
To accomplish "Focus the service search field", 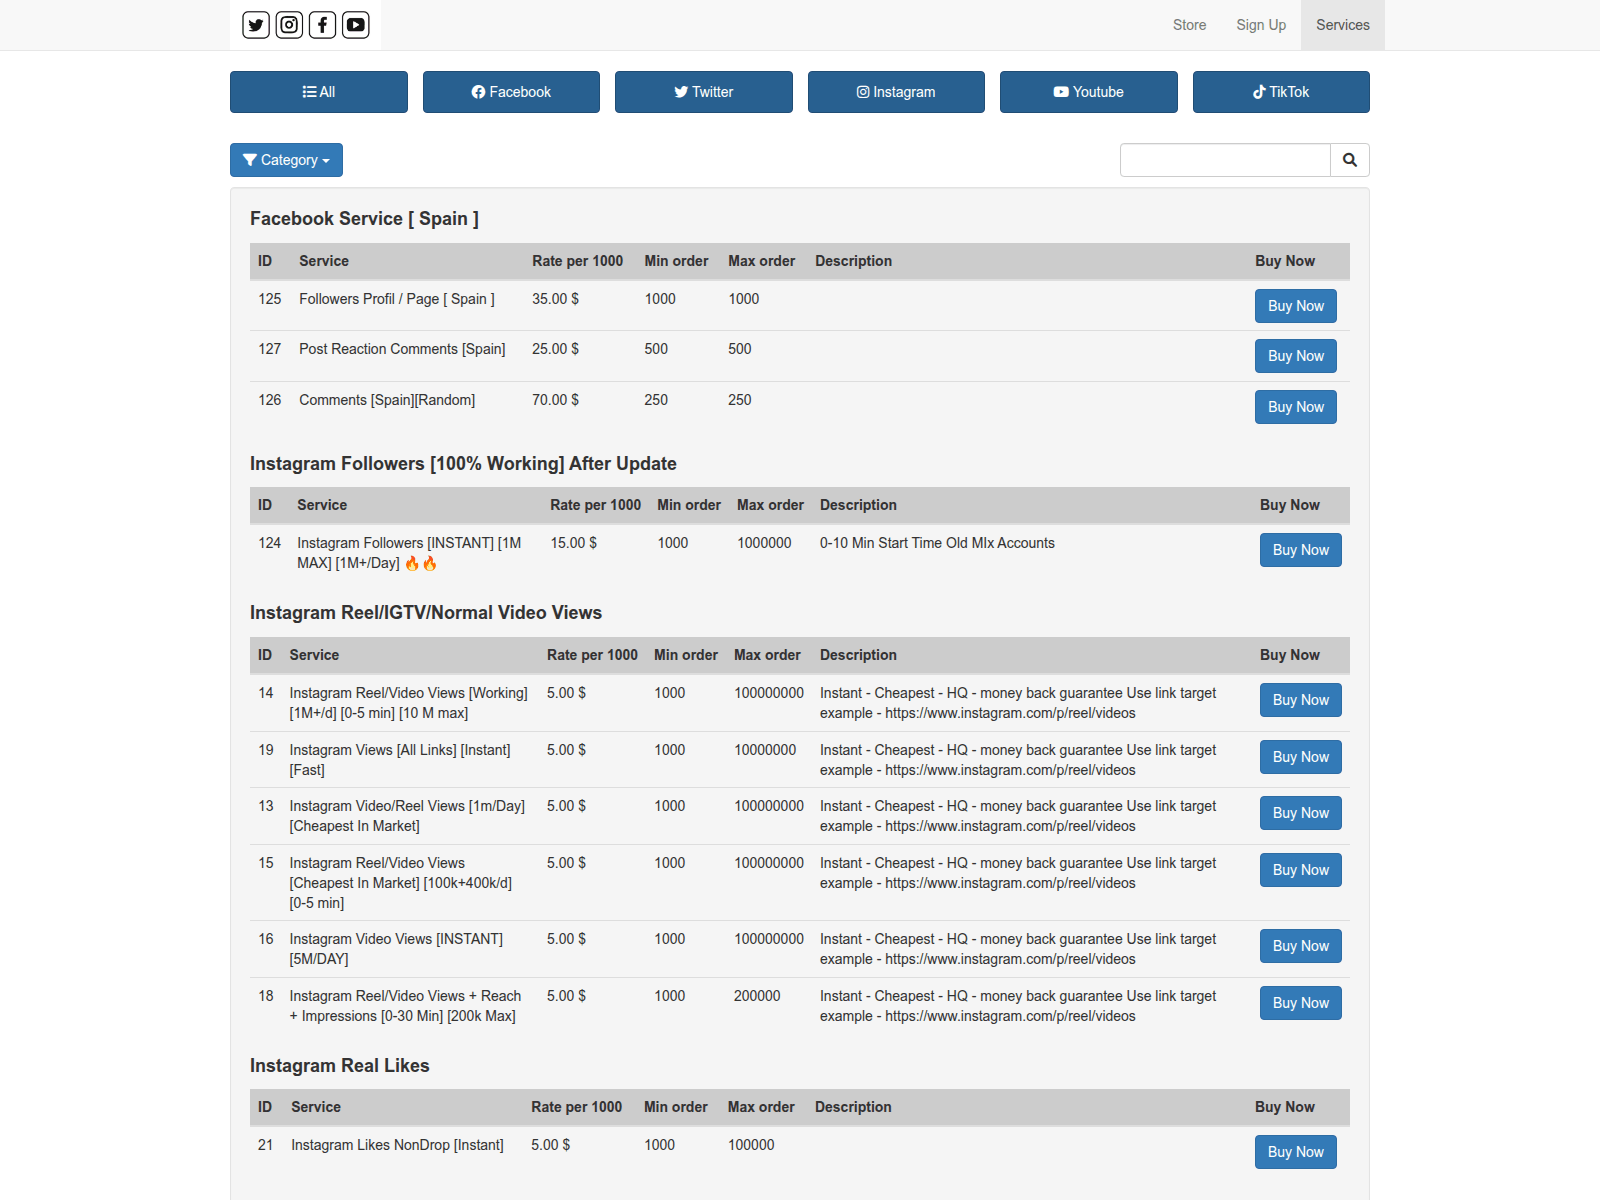I will 1225,160.
